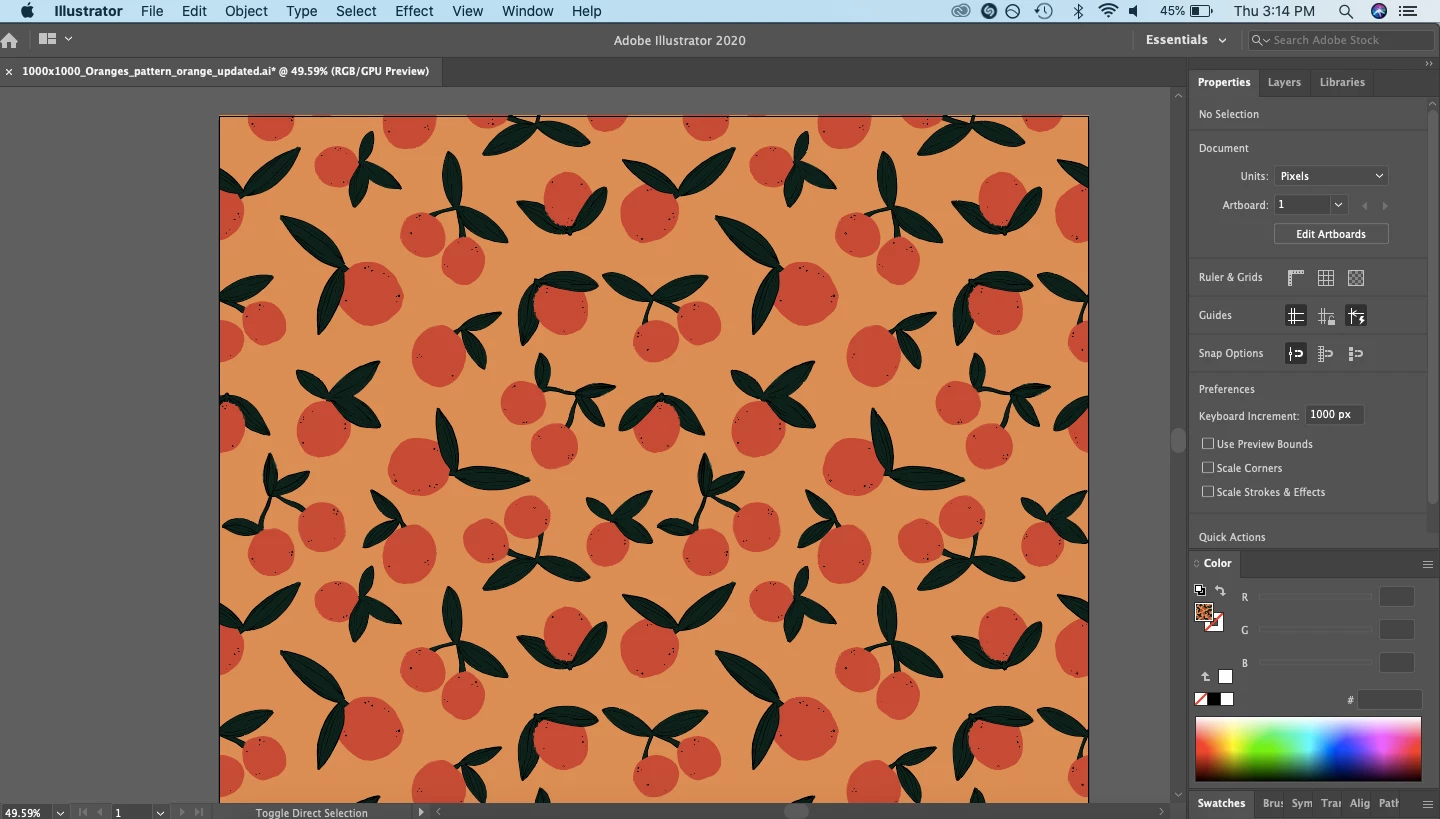Show the grid icon in Ruler & Grids
This screenshot has height=819, width=1440.
(x=1326, y=278)
